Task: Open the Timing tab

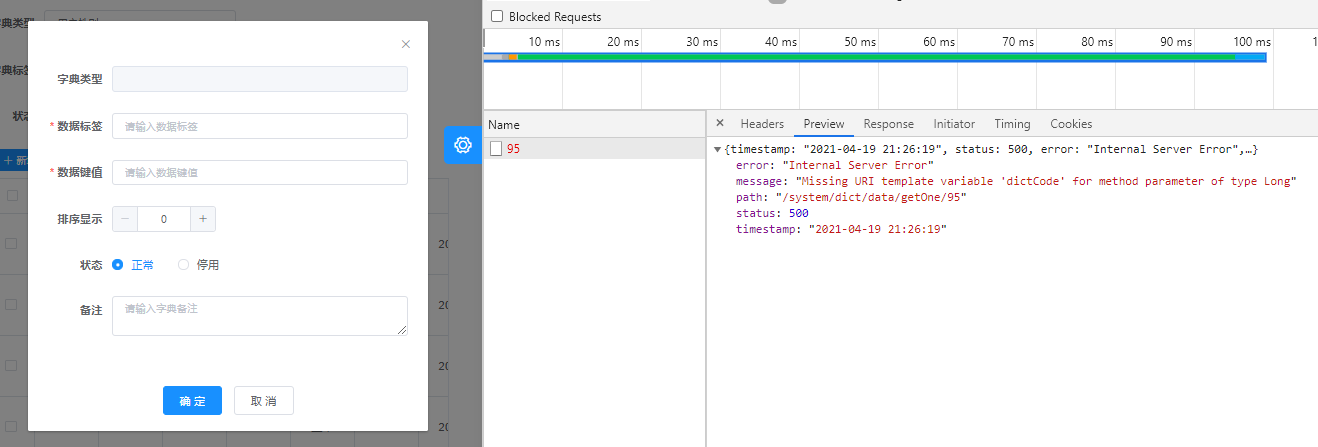Action: (x=1012, y=124)
